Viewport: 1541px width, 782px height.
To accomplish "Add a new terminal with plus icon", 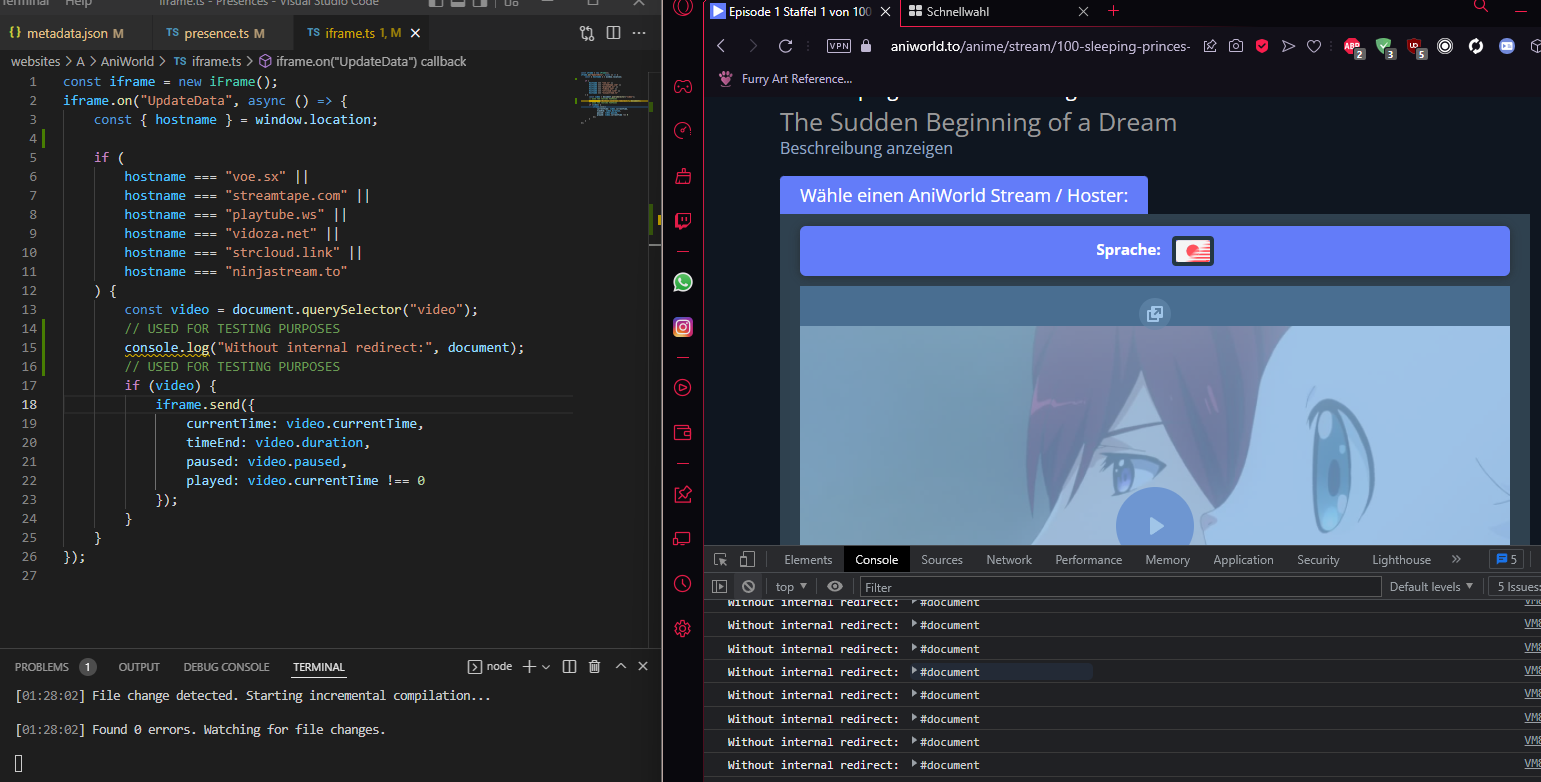I will [529, 666].
